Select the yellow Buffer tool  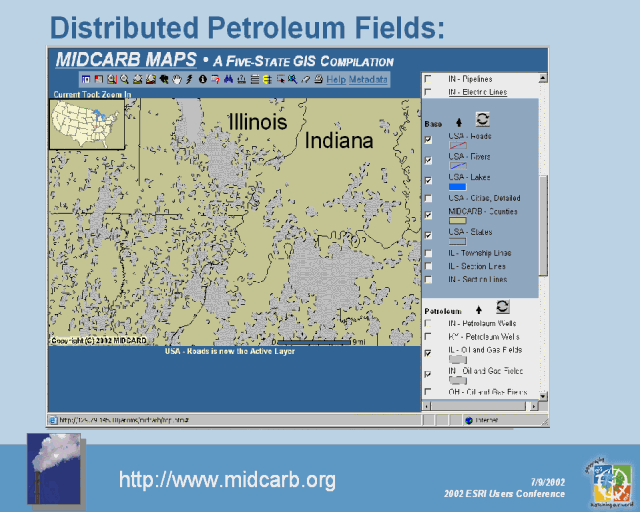267,79
